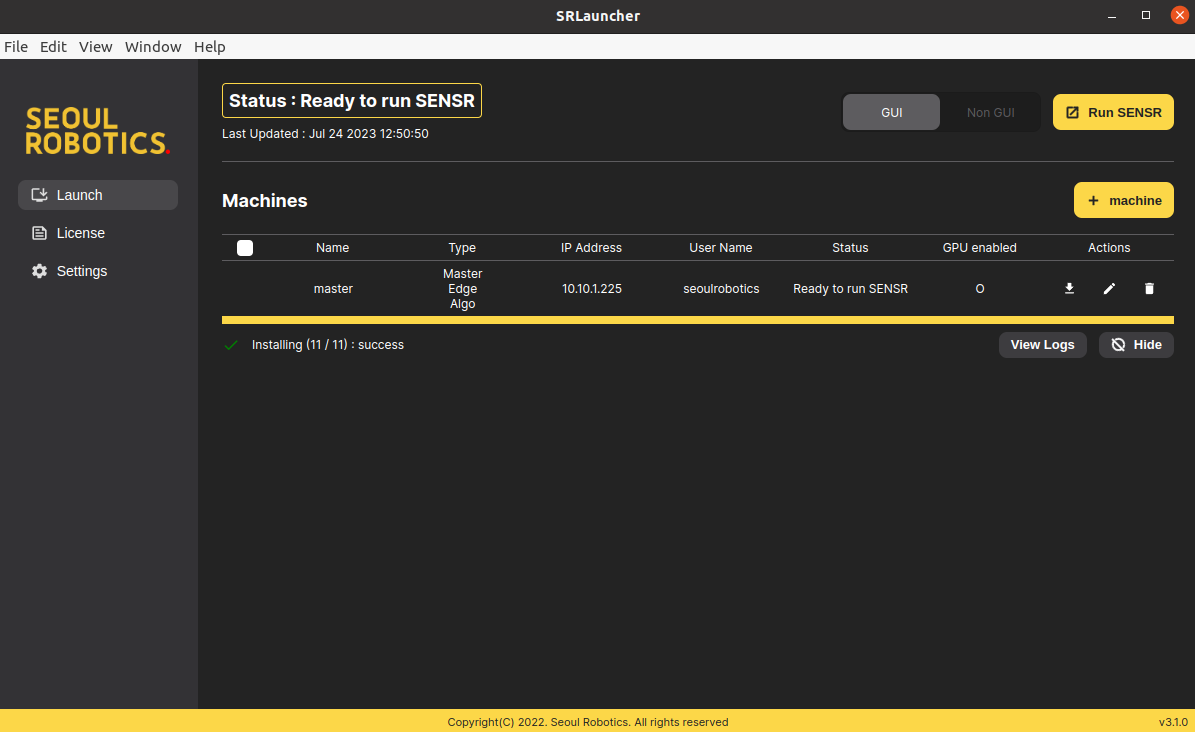Toggle the select-all machines checkbox

[245, 248]
